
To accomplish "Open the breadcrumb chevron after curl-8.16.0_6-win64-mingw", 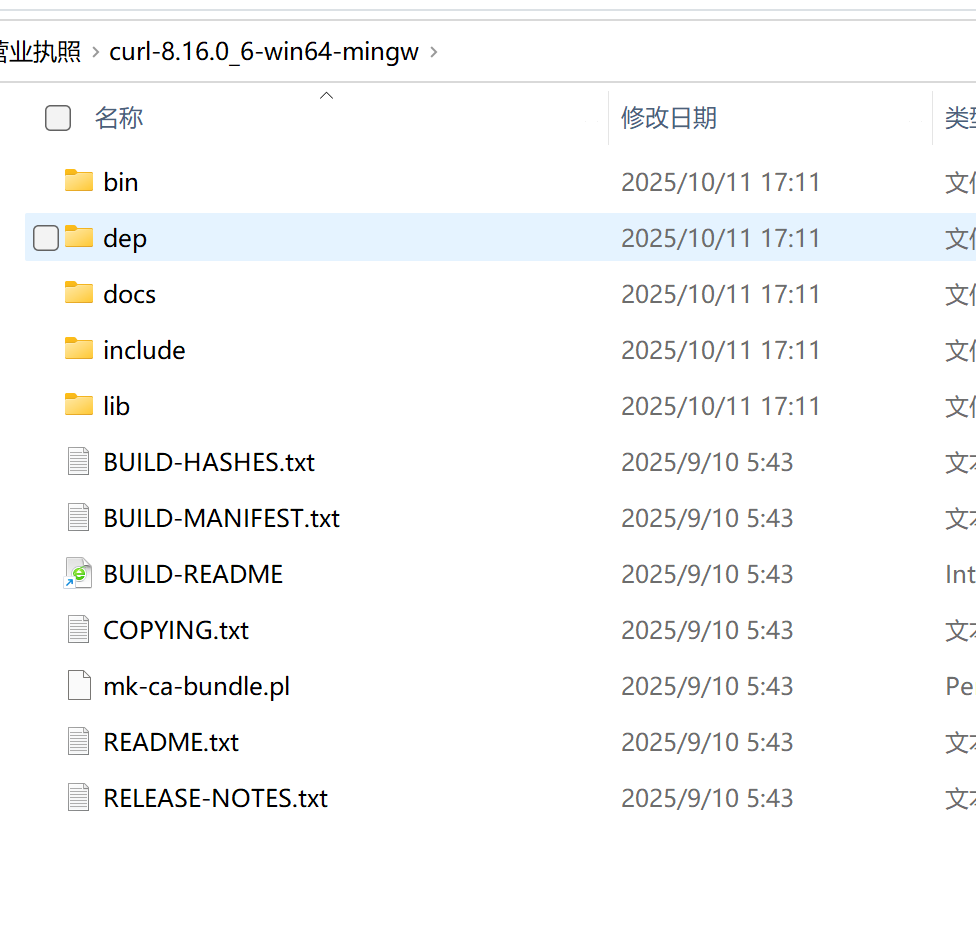I will (x=434, y=52).
